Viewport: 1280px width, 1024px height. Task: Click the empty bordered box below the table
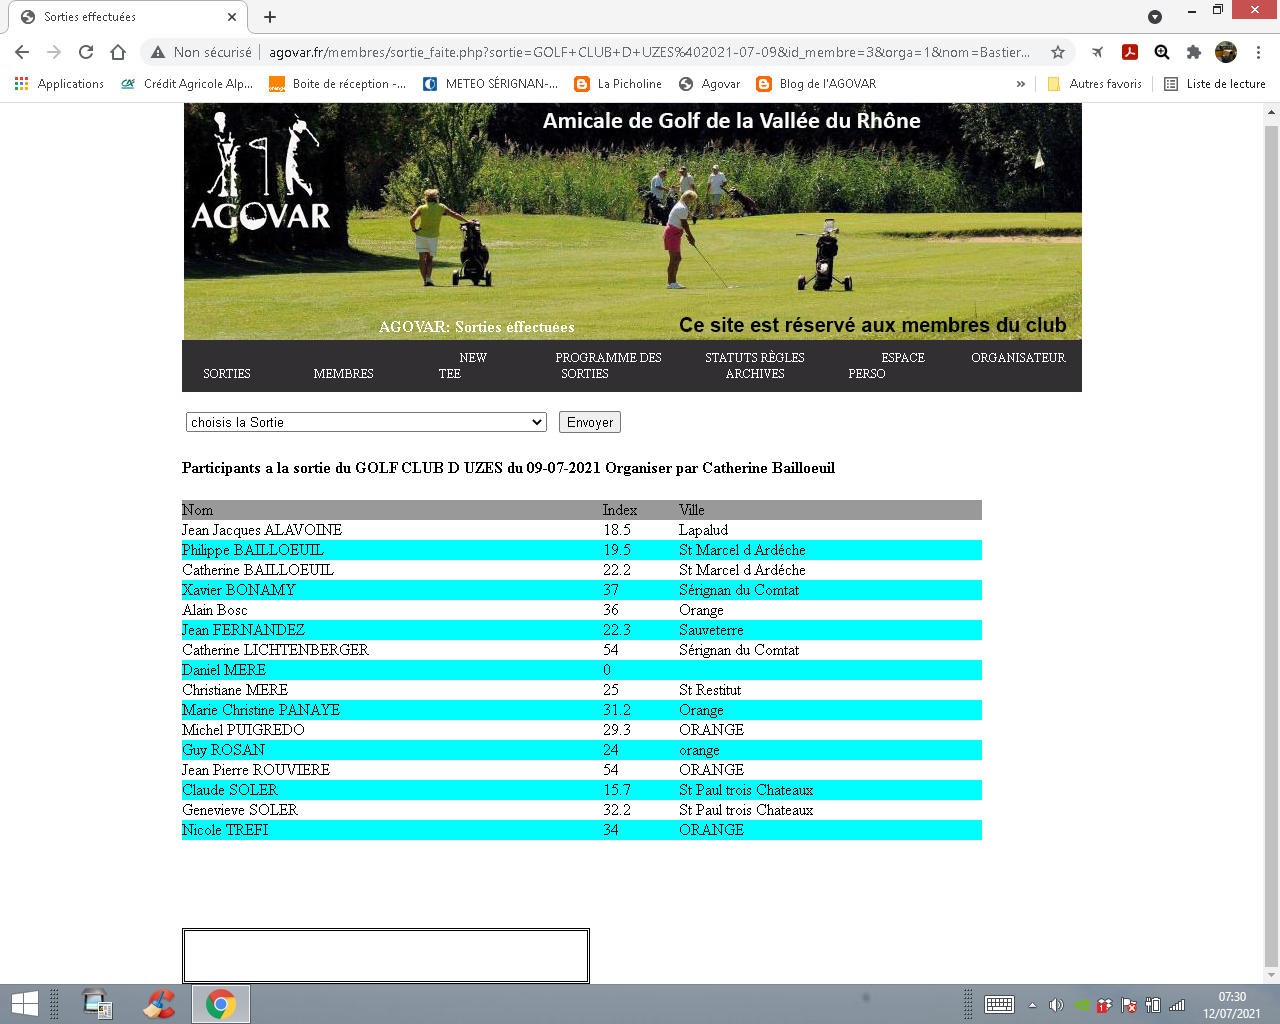[x=386, y=956]
